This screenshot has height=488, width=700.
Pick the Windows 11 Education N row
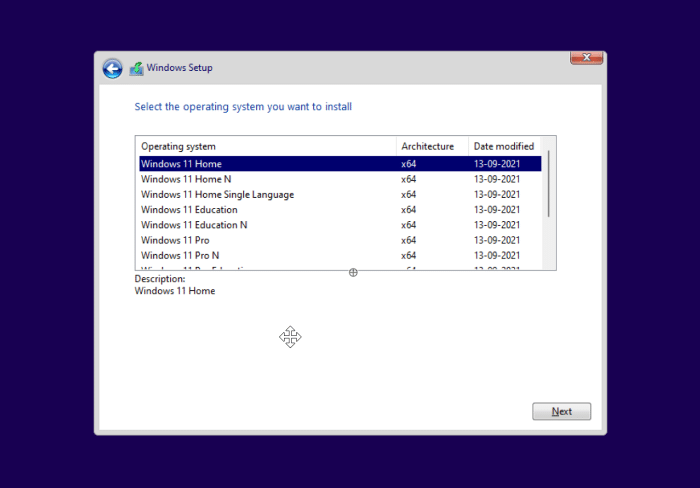tap(194, 225)
